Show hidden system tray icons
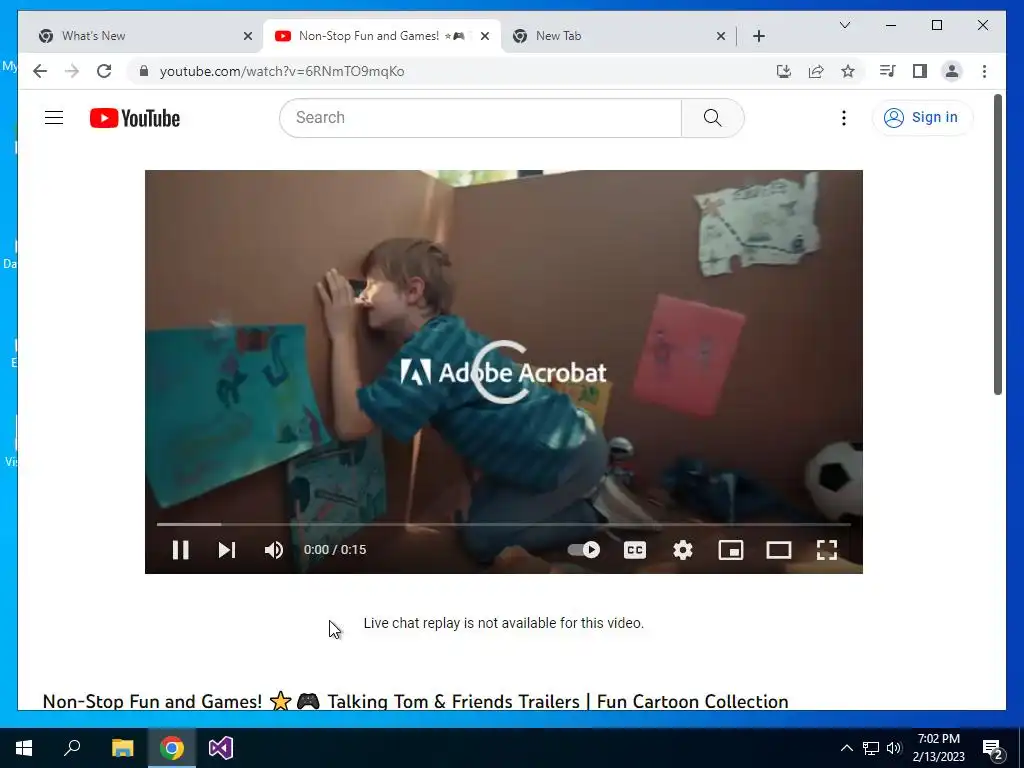Image resolution: width=1024 pixels, height=768 pixels. 846,748
